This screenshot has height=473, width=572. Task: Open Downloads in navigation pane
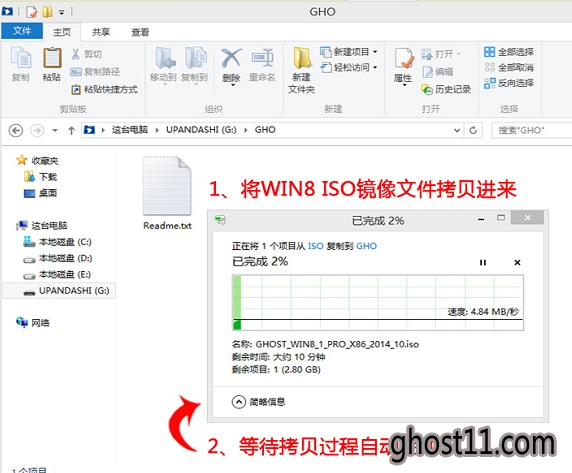pyautogui.click(x=40, y=177)
